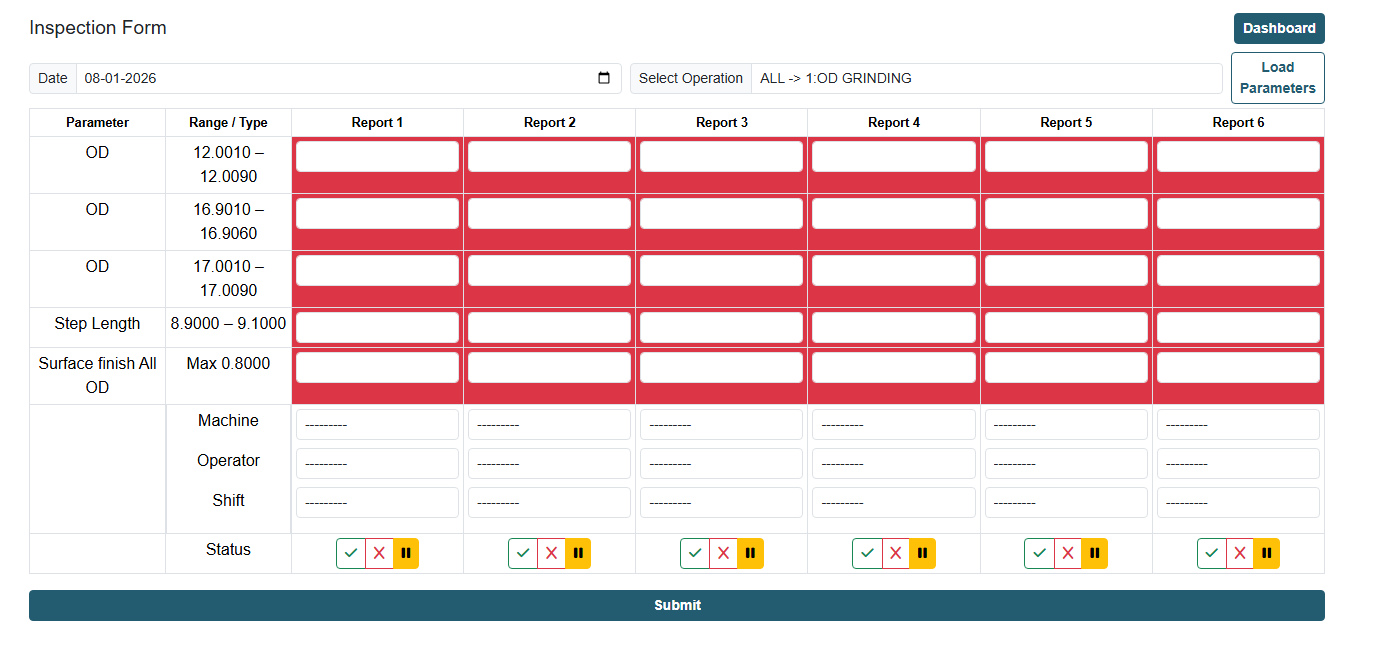Open the Operator dropdown for Report 3
This screenshot has width=1394, height=653.
pyautogui.click(x=721, y=464)
